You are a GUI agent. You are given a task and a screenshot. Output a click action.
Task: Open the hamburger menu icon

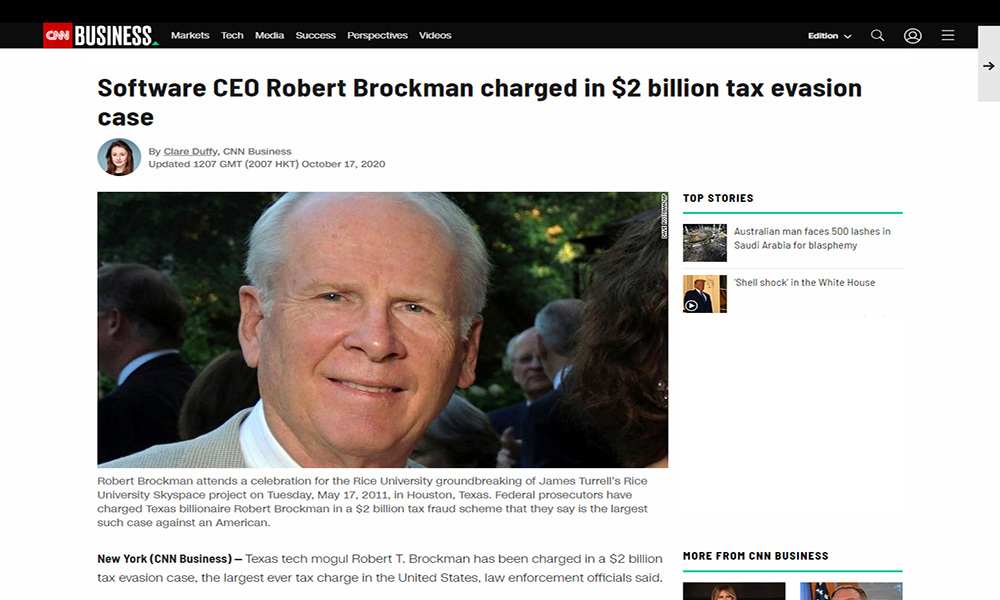pos(948,35)
